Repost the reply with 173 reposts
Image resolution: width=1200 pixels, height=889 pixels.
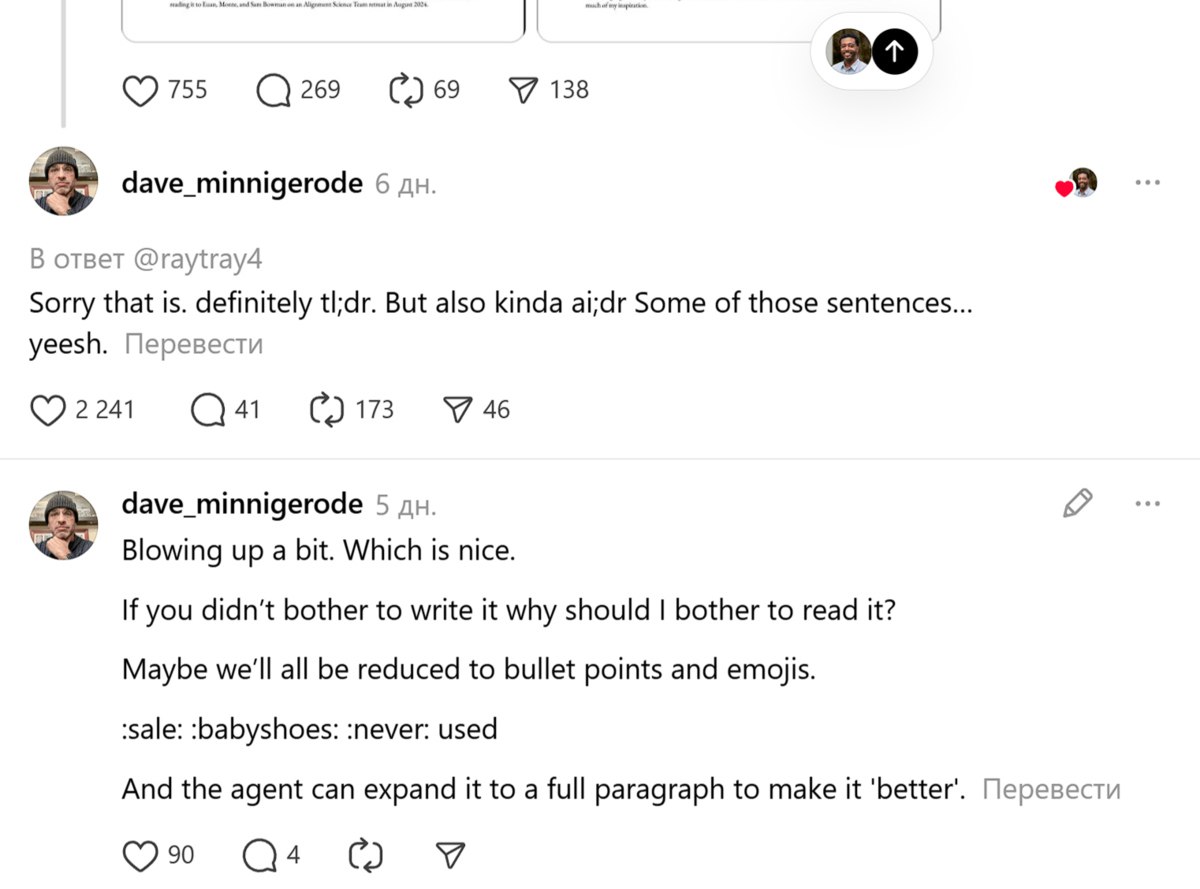tap(327, 410)
